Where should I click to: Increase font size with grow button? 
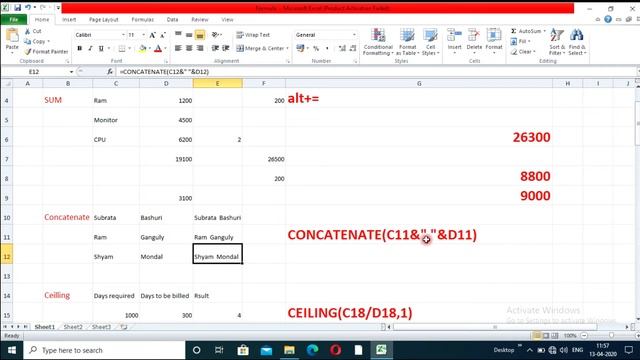pyautogui.click(x=152, y=35)
